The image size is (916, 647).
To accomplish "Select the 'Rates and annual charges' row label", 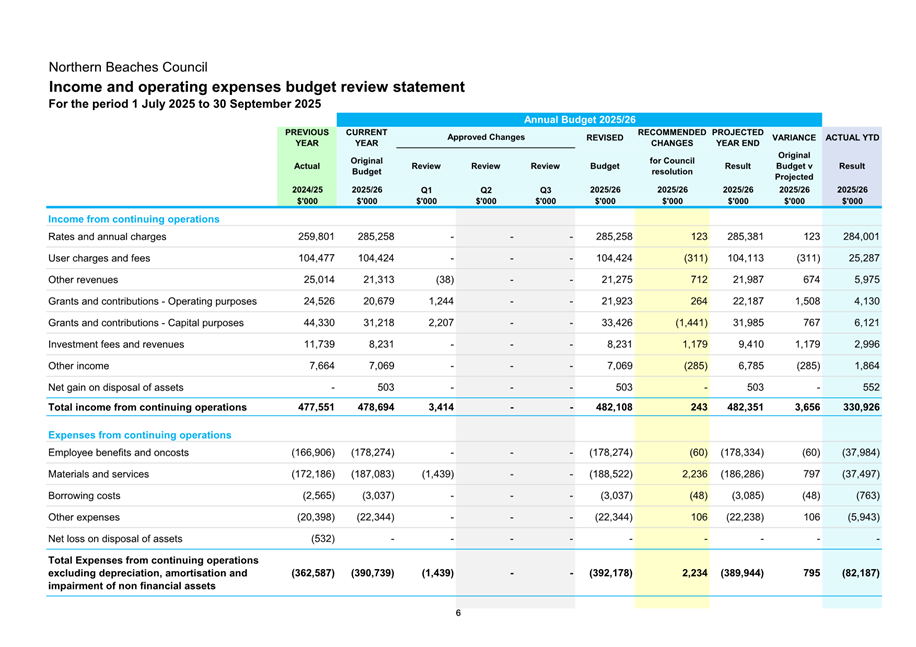I will 107,237.
